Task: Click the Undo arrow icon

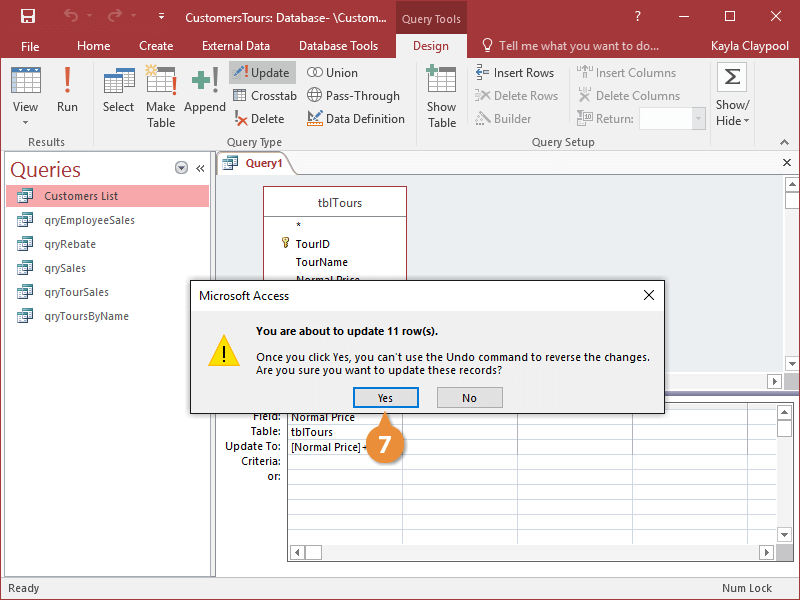Action: pyautogui.click(x=71, y=16)
